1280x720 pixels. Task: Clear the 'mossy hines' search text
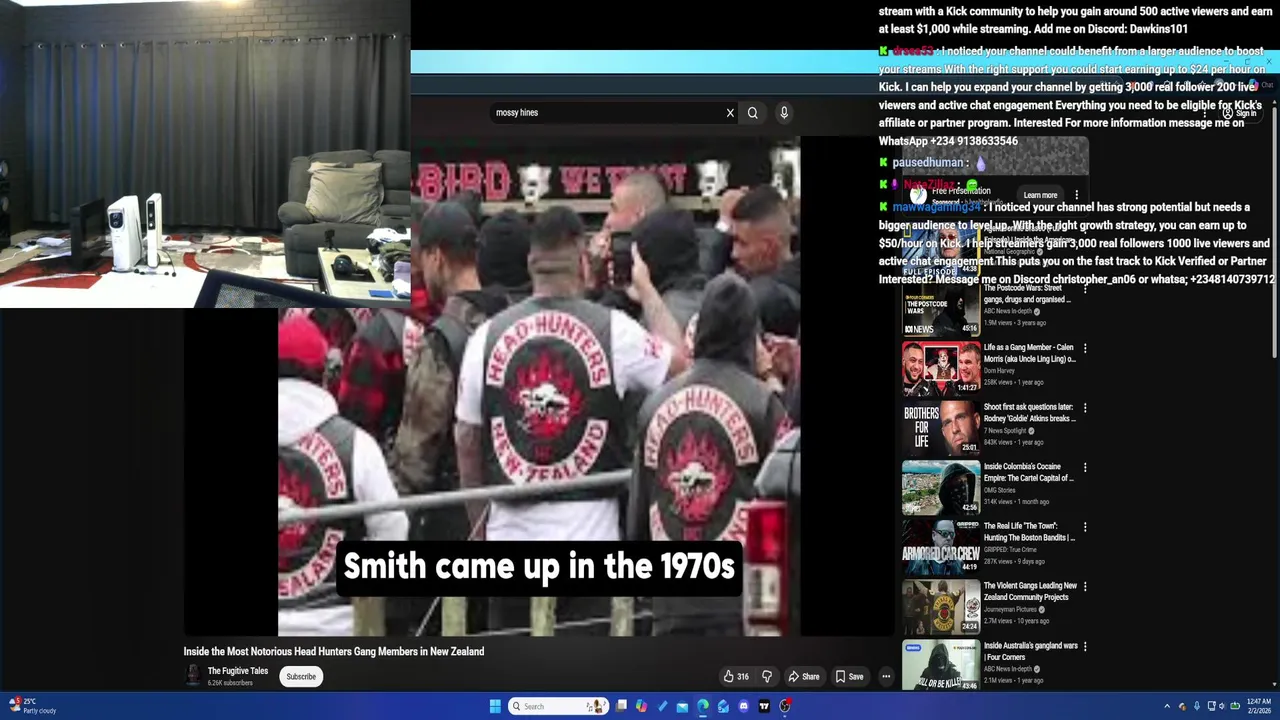tap(730, 113)
